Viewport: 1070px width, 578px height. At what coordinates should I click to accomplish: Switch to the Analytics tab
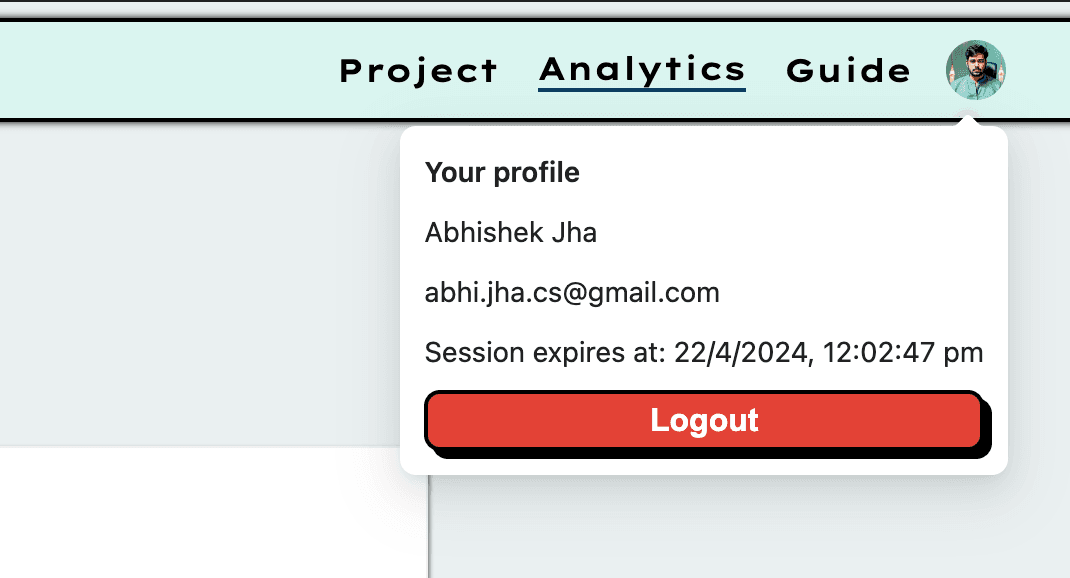coord(642,71)
